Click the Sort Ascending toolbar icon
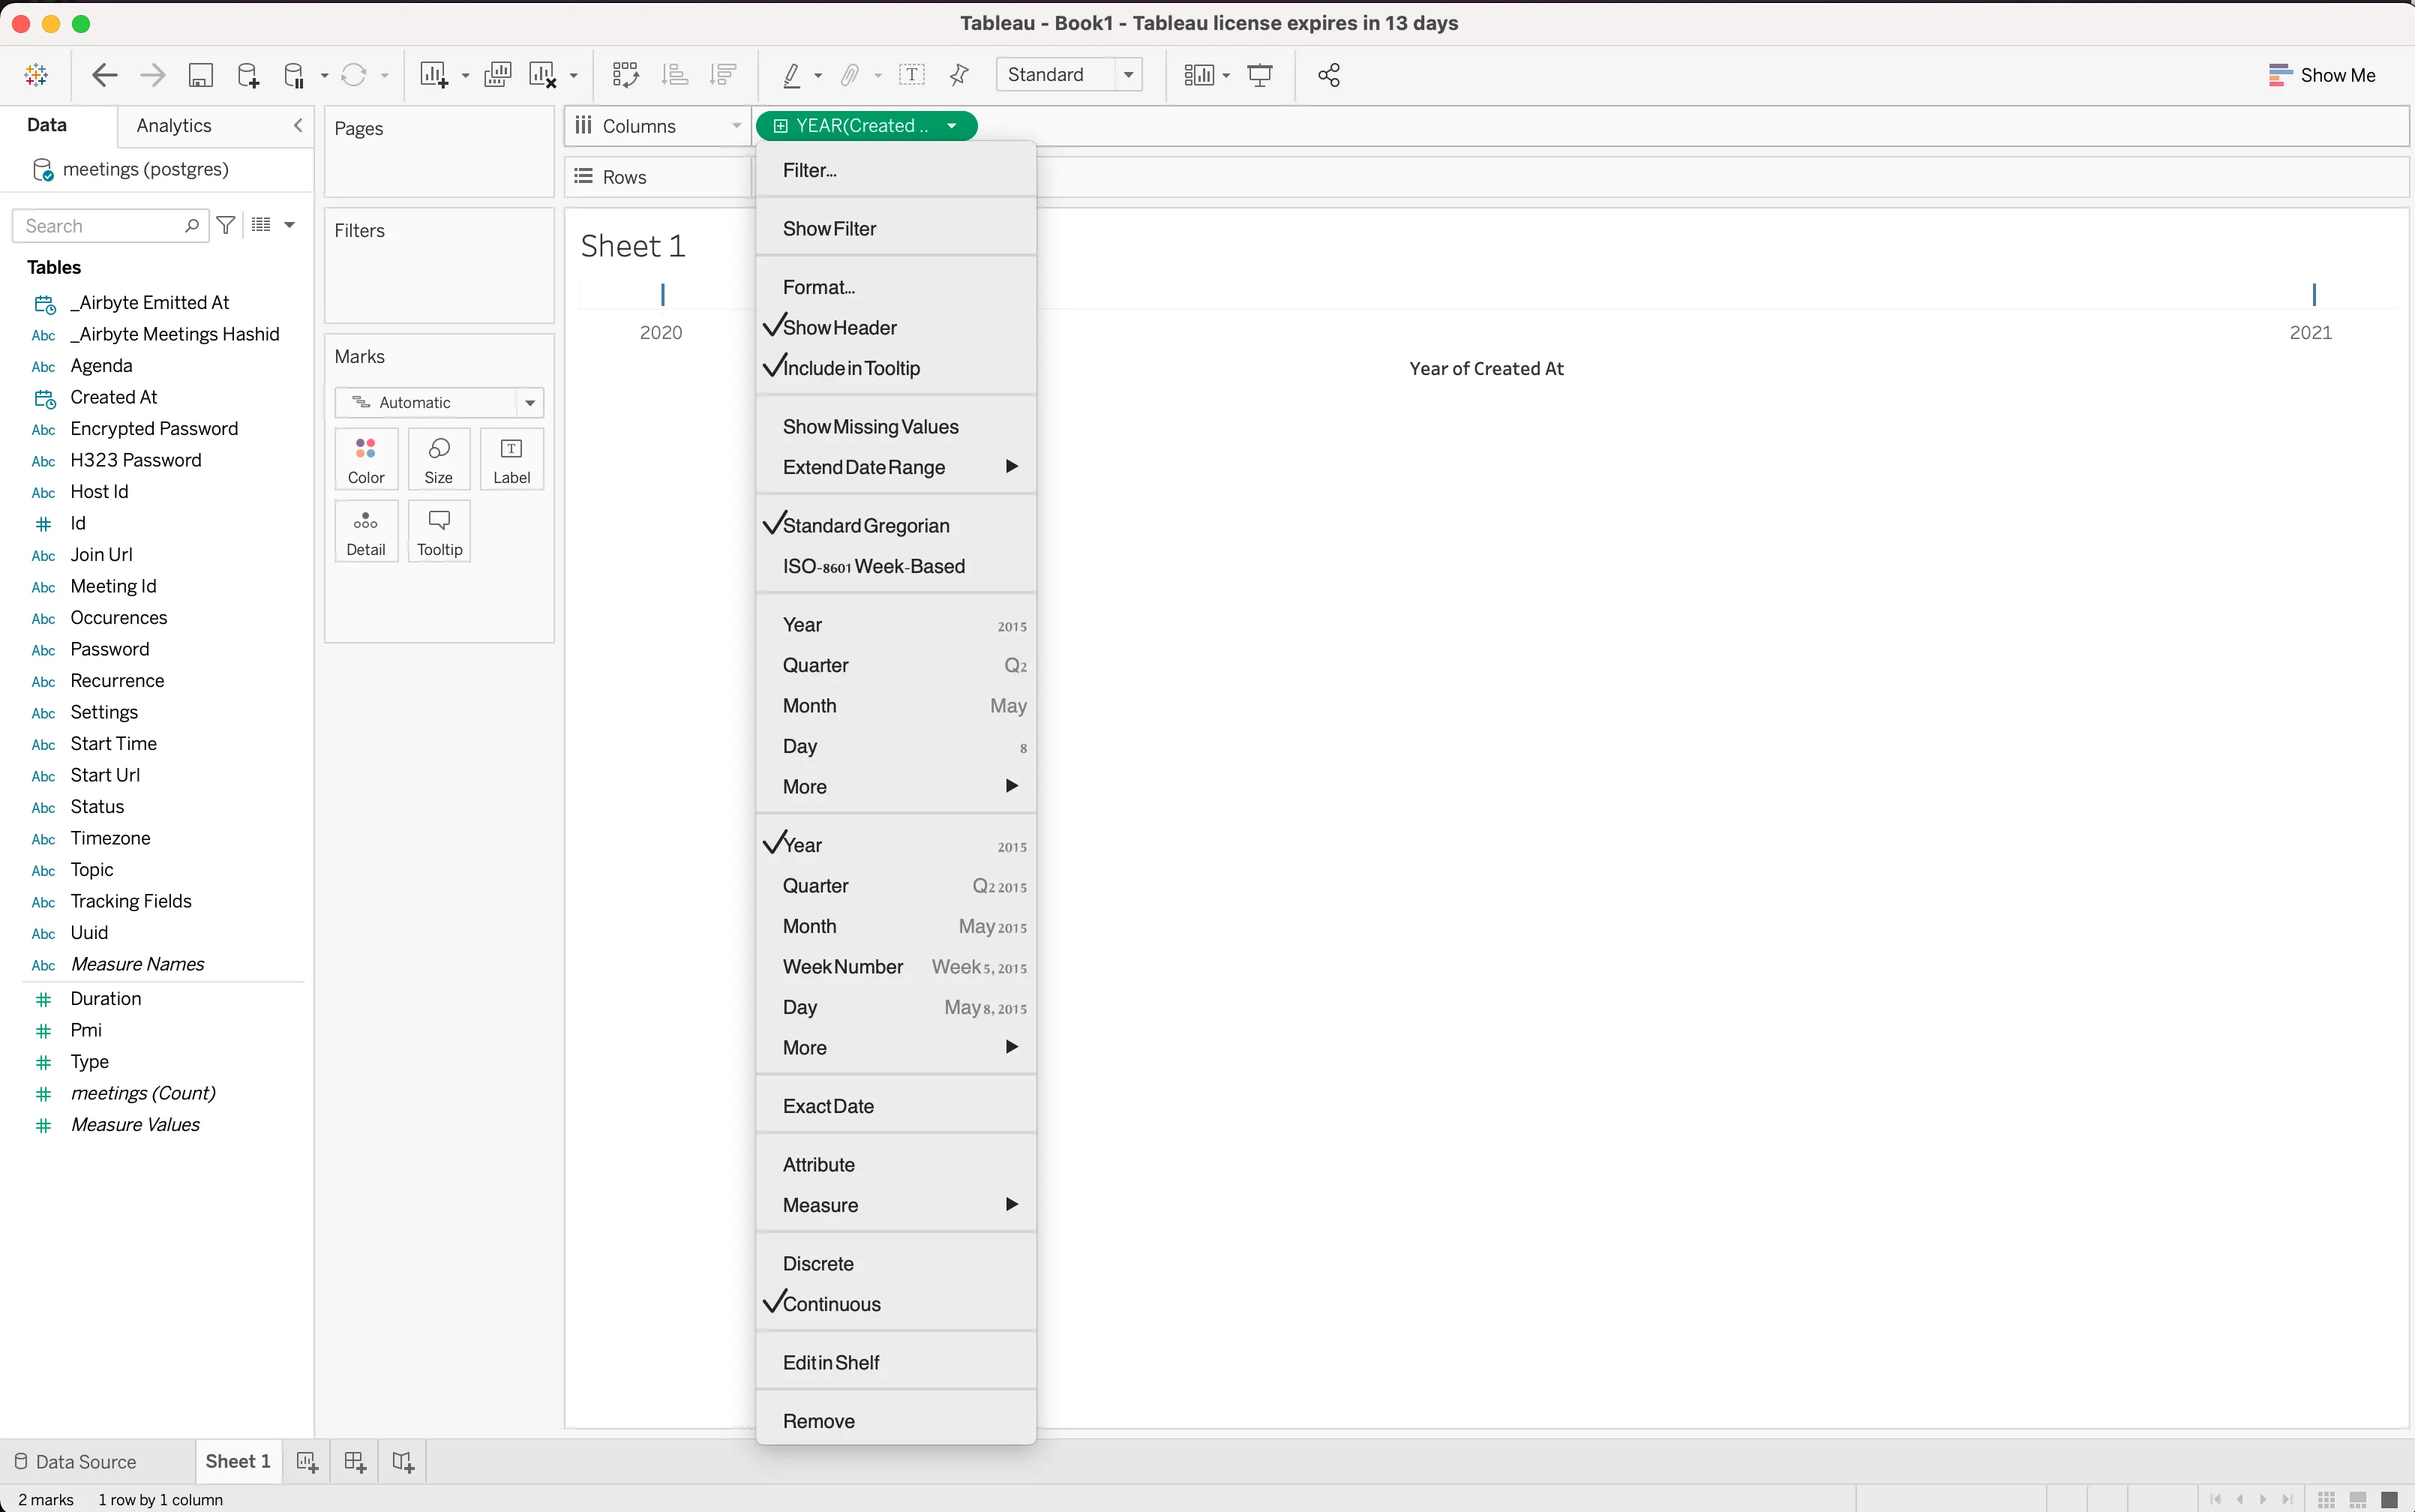Viewport: 2415px width, 1512px height. coord(675,75)
